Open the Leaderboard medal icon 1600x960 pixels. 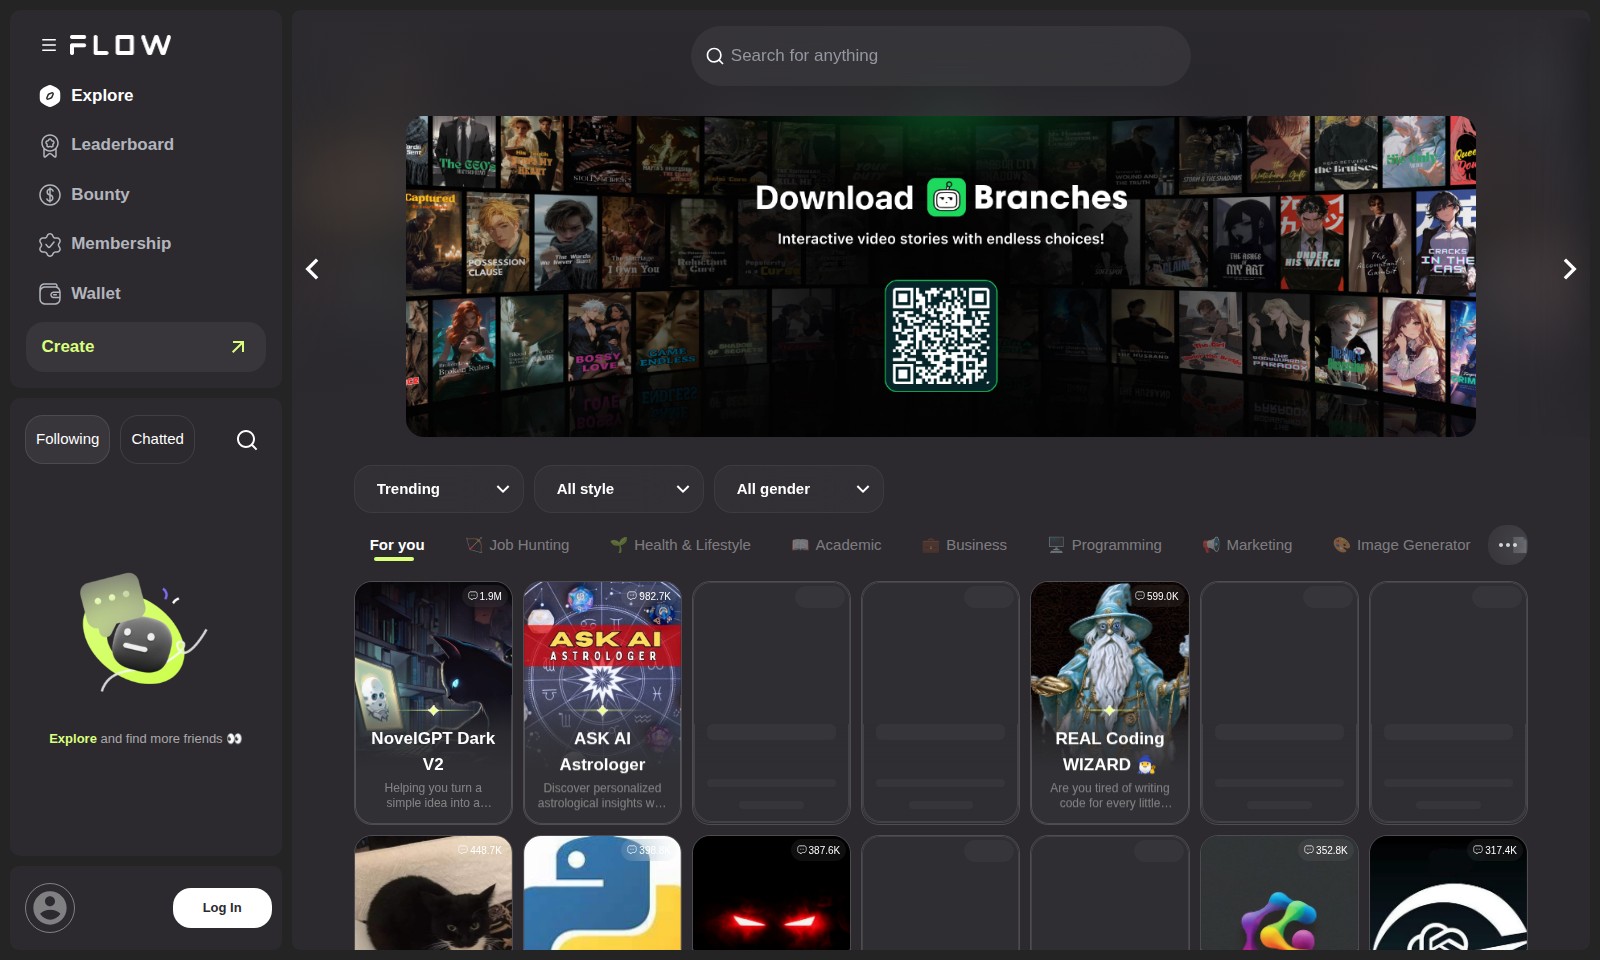point(50,145)
